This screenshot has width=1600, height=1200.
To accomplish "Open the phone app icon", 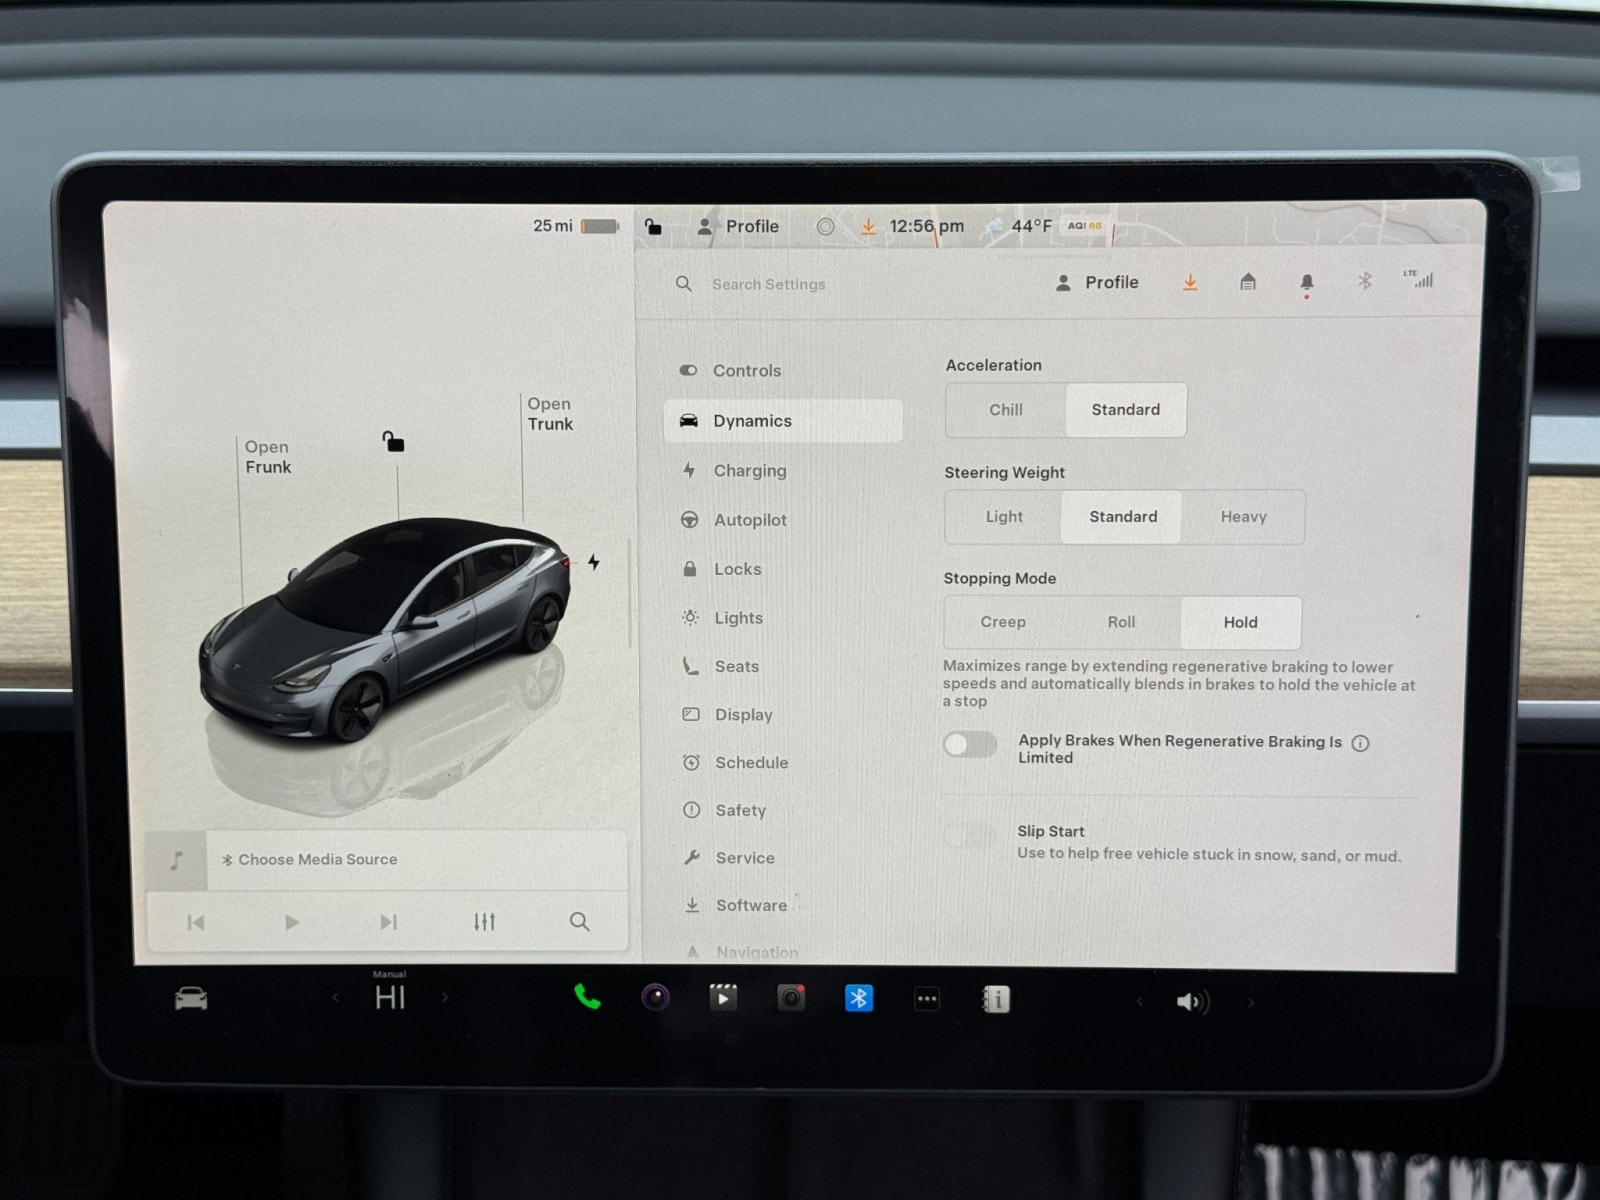I will tap(587, 997).
